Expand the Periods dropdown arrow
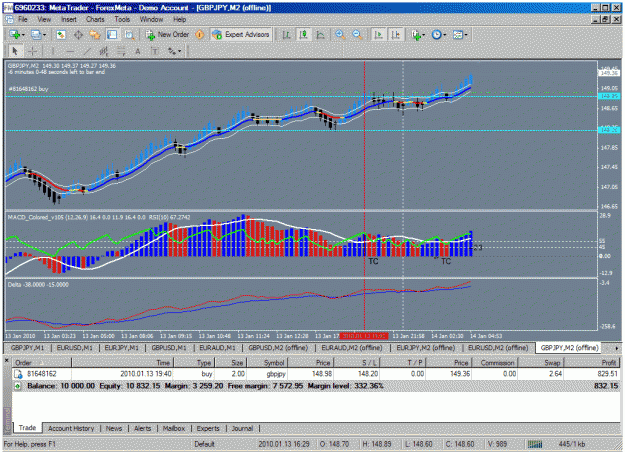Screen dimensions: 625x452 (x=444, y=35)
